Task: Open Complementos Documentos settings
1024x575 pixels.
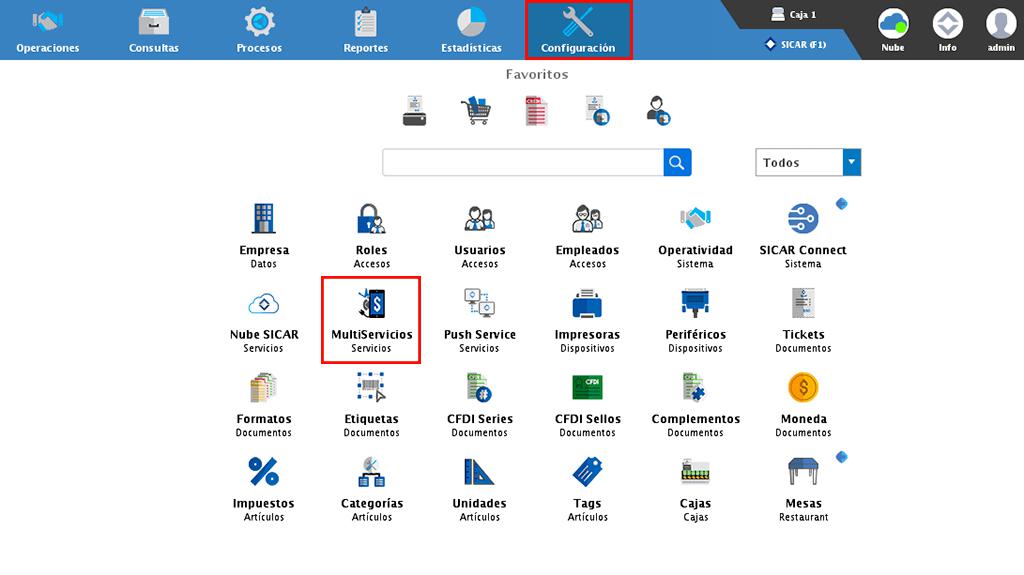Action: click(696, 404)
